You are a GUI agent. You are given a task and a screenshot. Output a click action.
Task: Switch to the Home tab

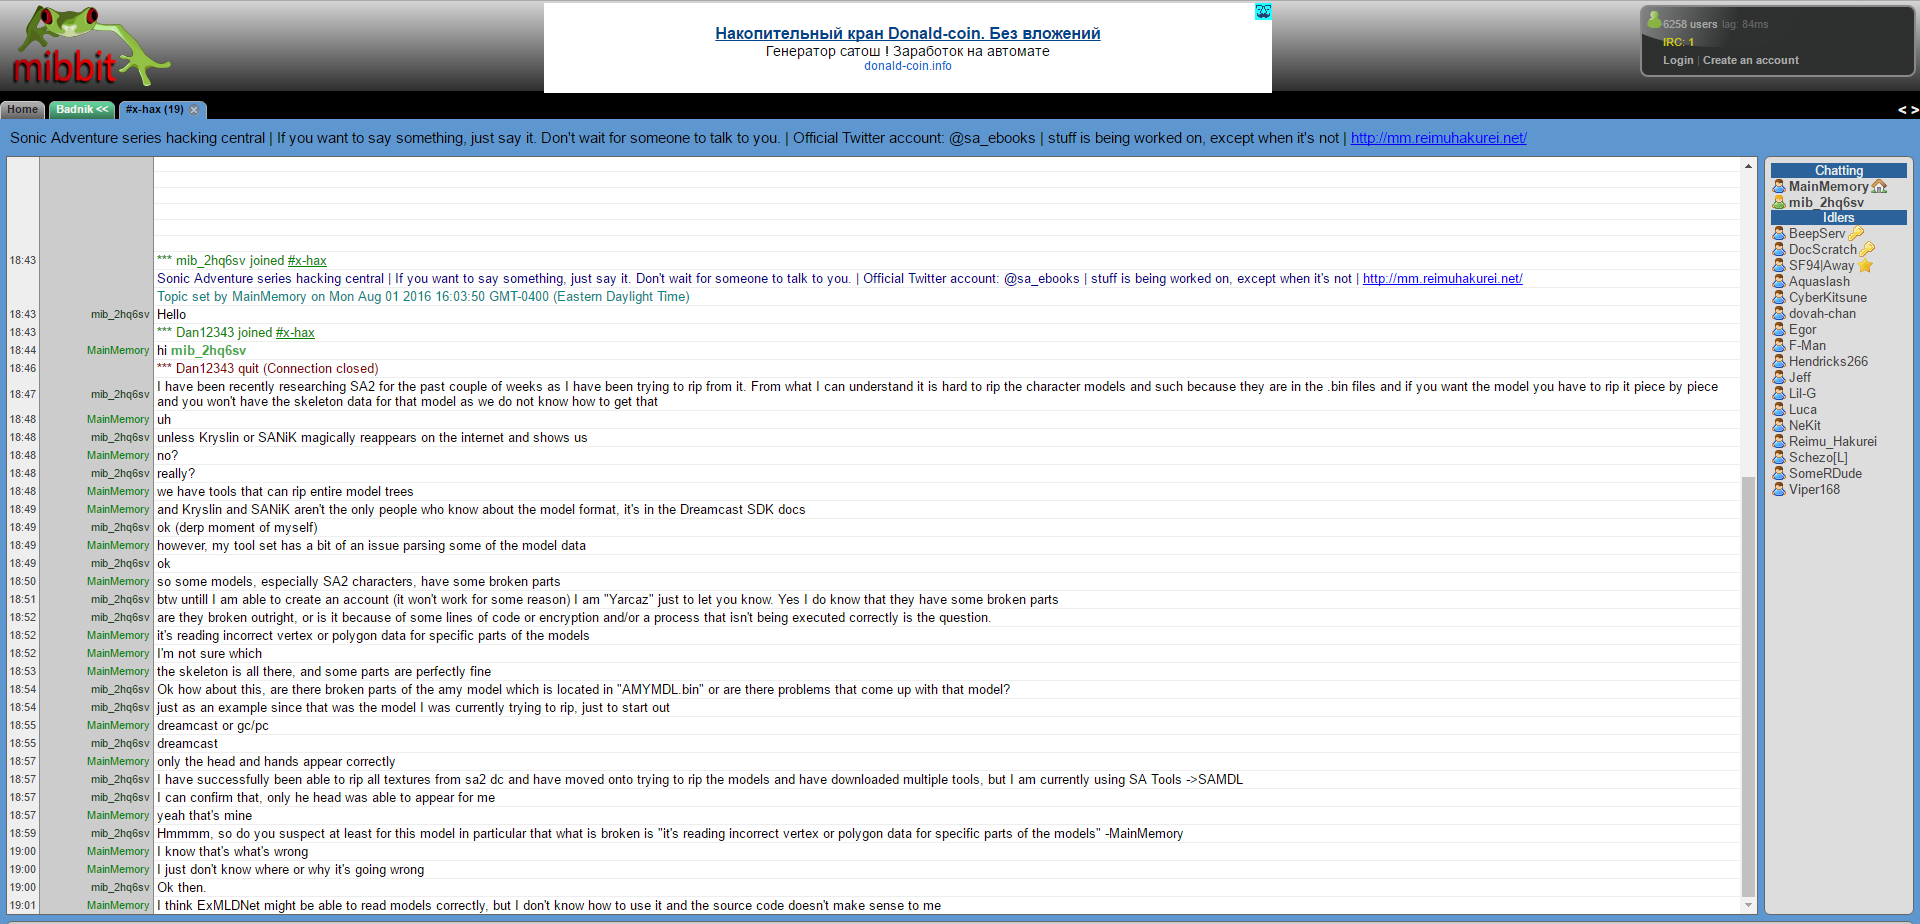(22, 110)
